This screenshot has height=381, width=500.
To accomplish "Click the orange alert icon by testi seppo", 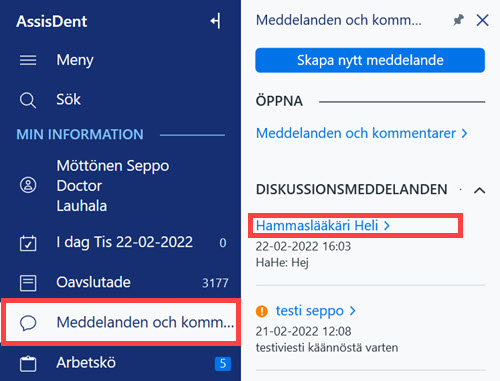I will (x=262, y=311).
